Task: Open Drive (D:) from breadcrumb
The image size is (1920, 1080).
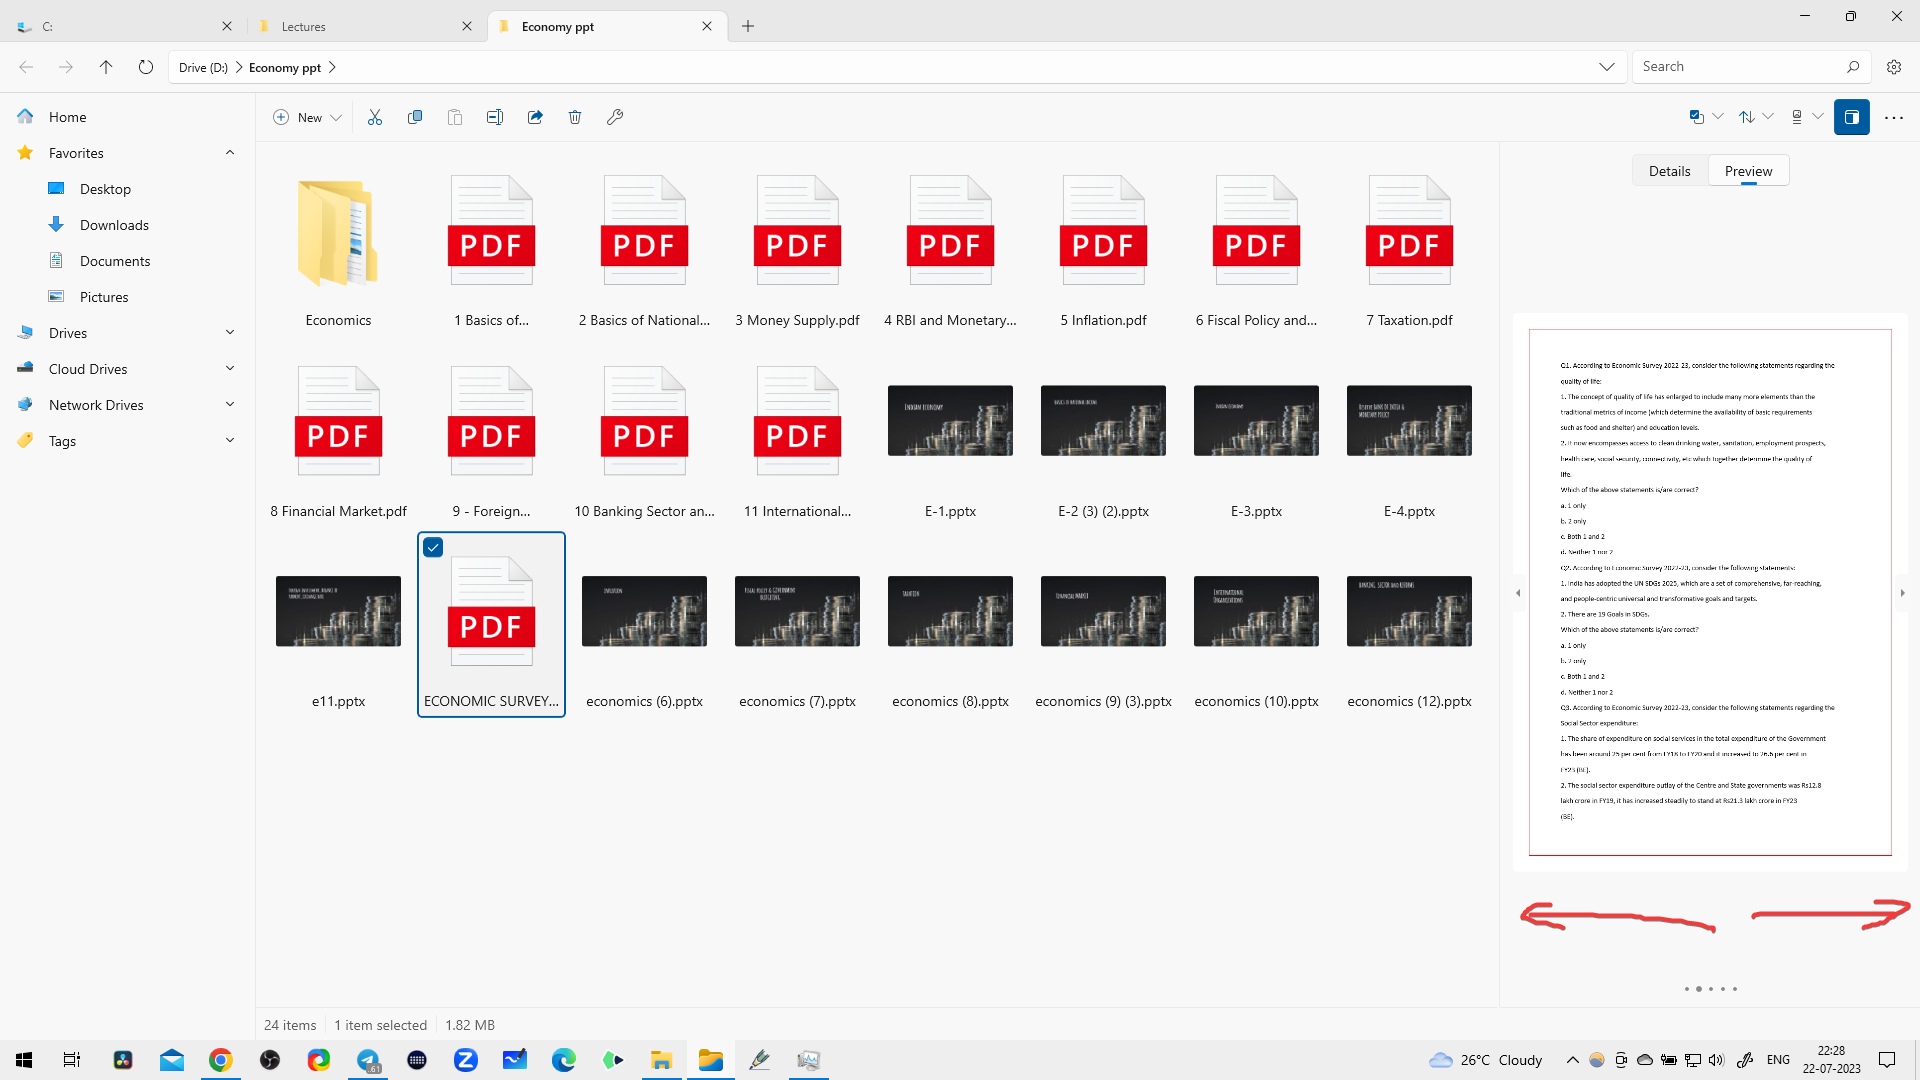Action: 202,67
